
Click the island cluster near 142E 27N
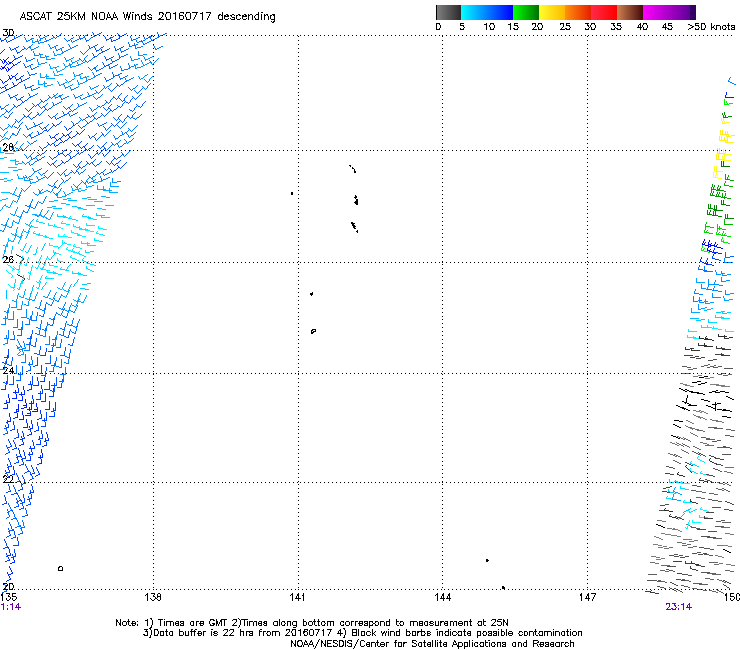coord(356,200)
